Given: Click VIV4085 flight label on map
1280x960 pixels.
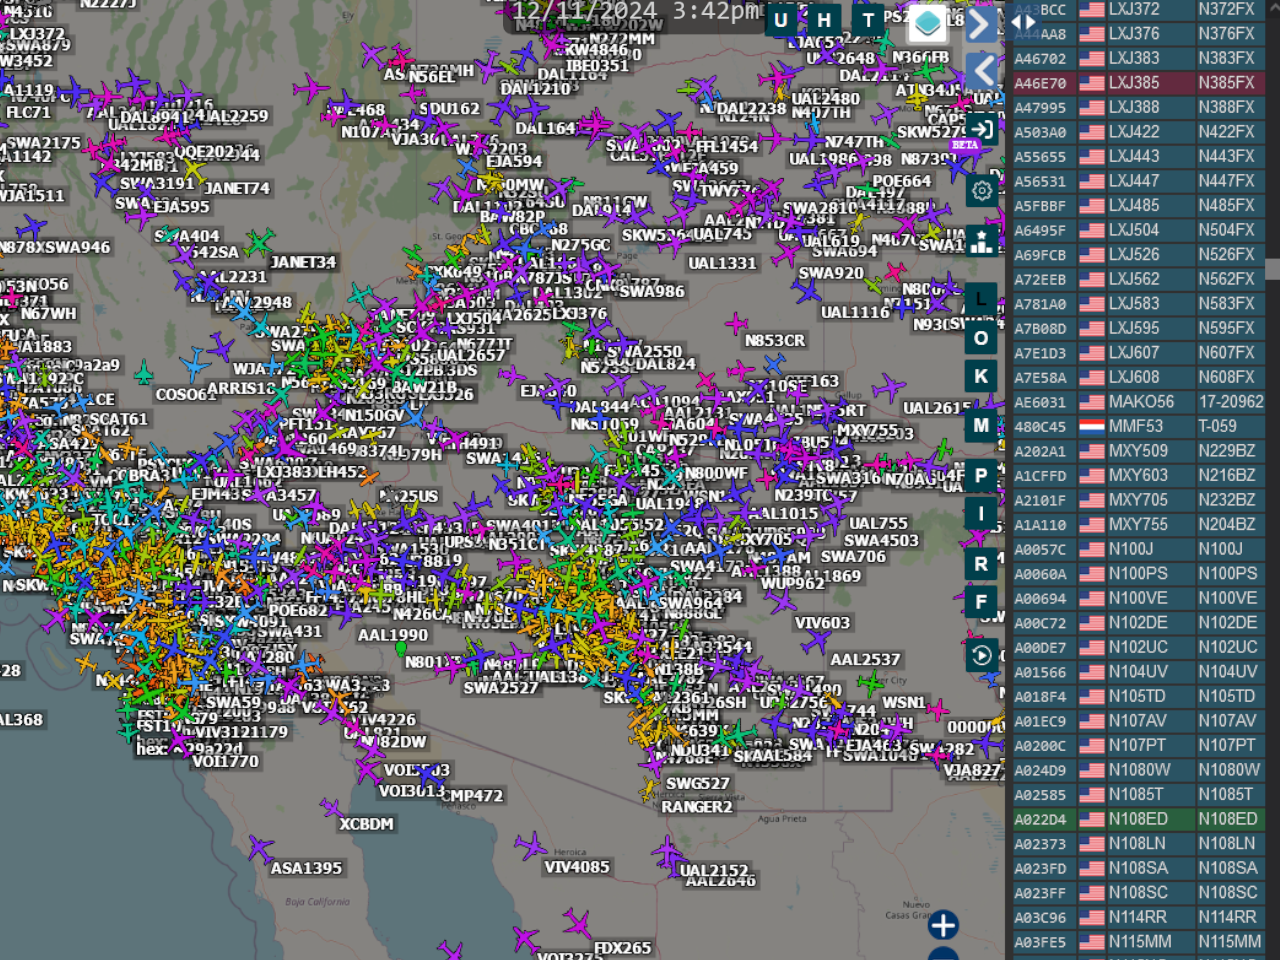Looking at the screenshot, I should click(x=577, y=867).
